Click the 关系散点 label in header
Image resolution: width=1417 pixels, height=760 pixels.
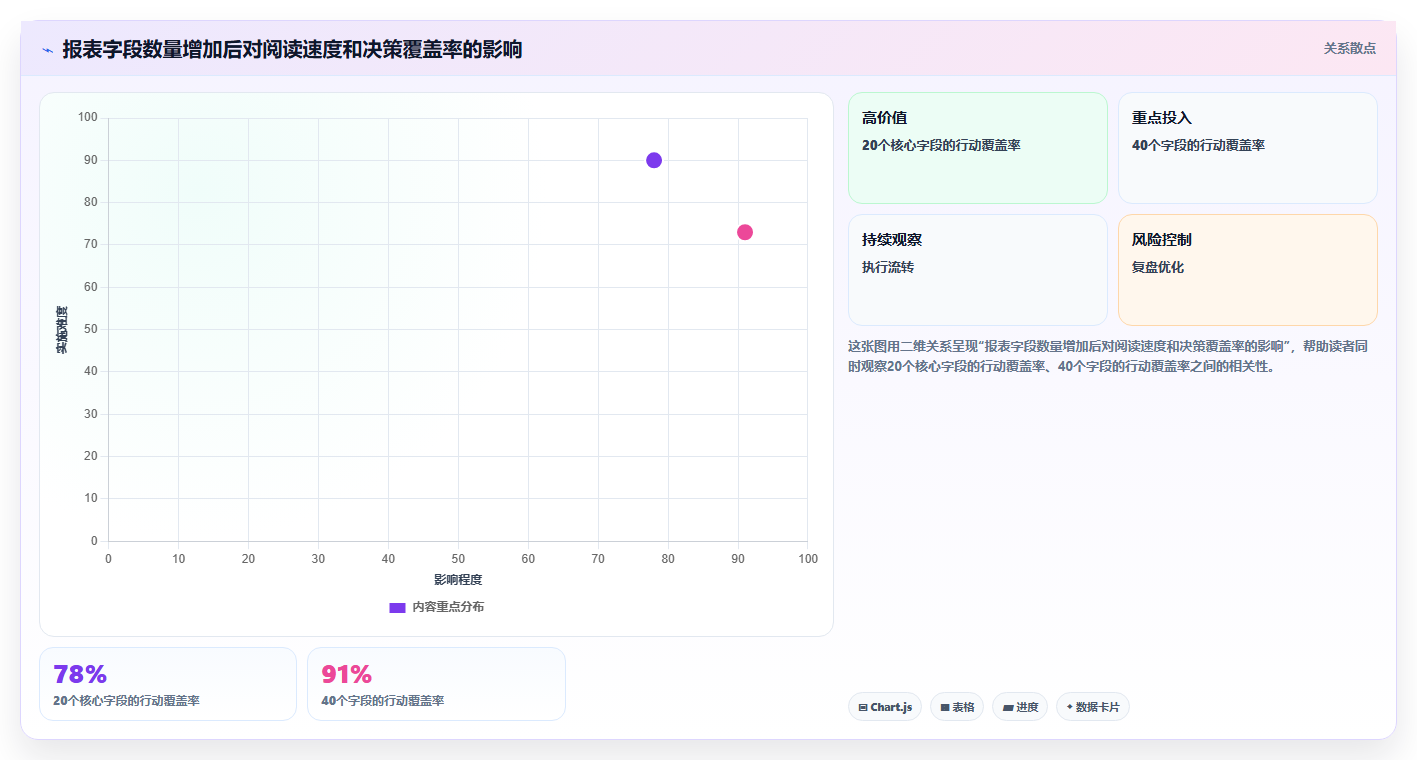(1350, 48)
